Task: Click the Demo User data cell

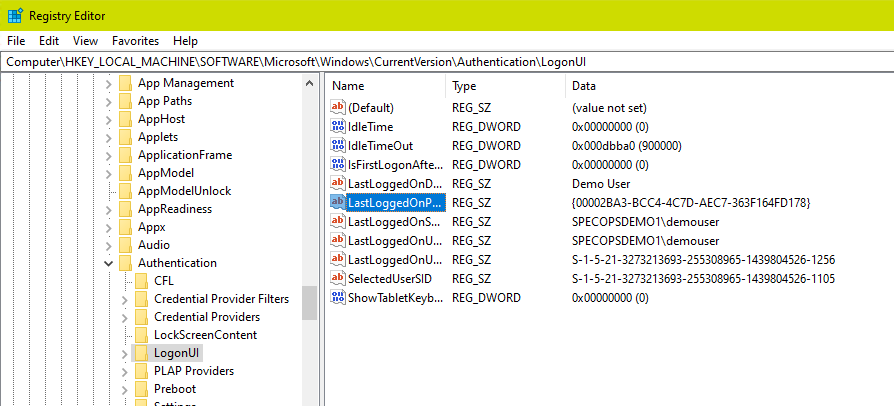Action: (x=601, y=184)
